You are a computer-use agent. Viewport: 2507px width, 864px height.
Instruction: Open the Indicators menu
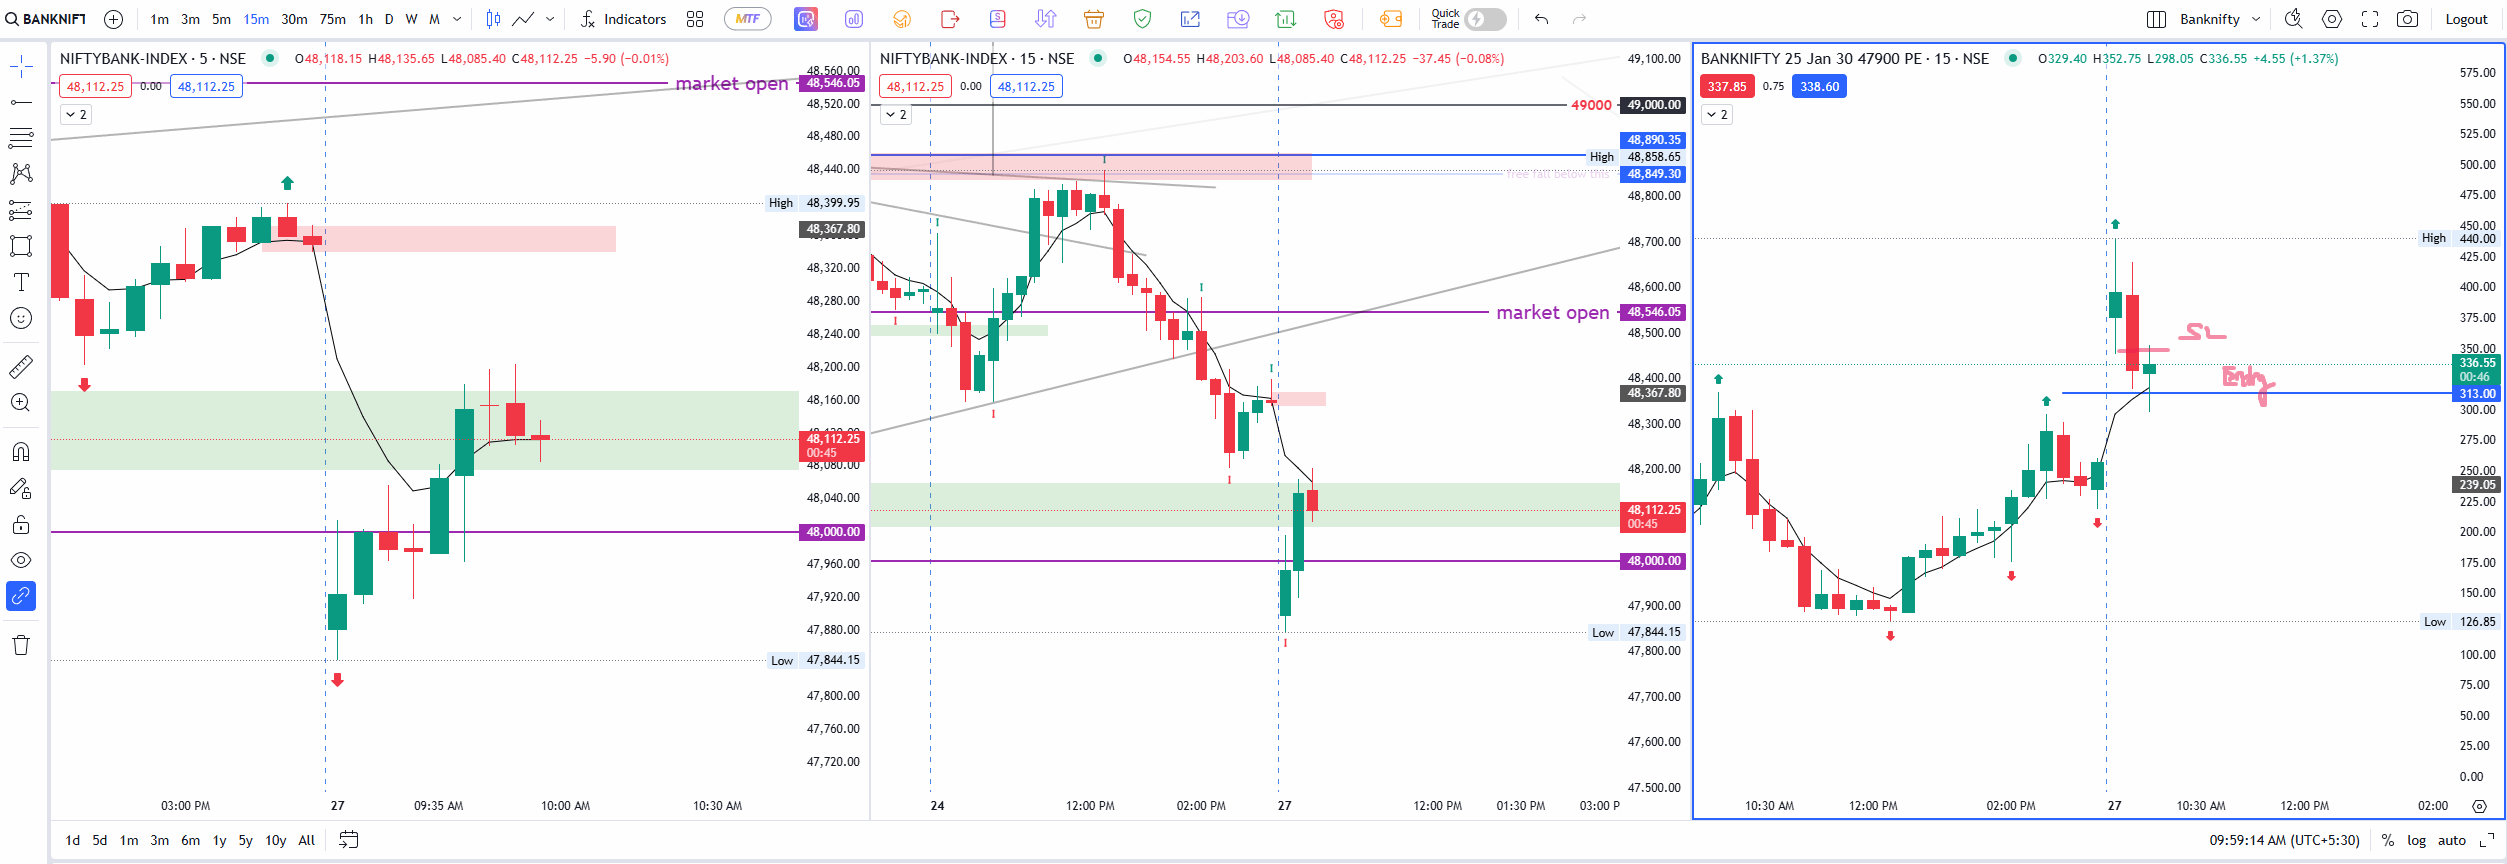click(x=623, y=19)
